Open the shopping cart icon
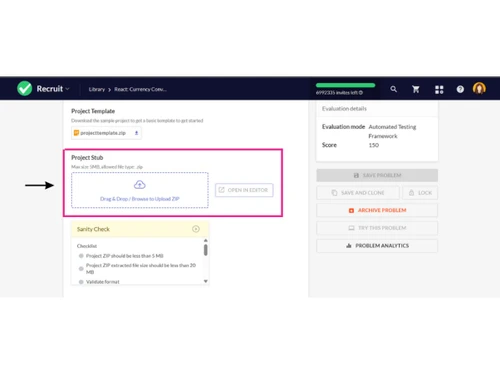This screenshot has height=375, width=500. pyautogui.click(x=416, y=89)
